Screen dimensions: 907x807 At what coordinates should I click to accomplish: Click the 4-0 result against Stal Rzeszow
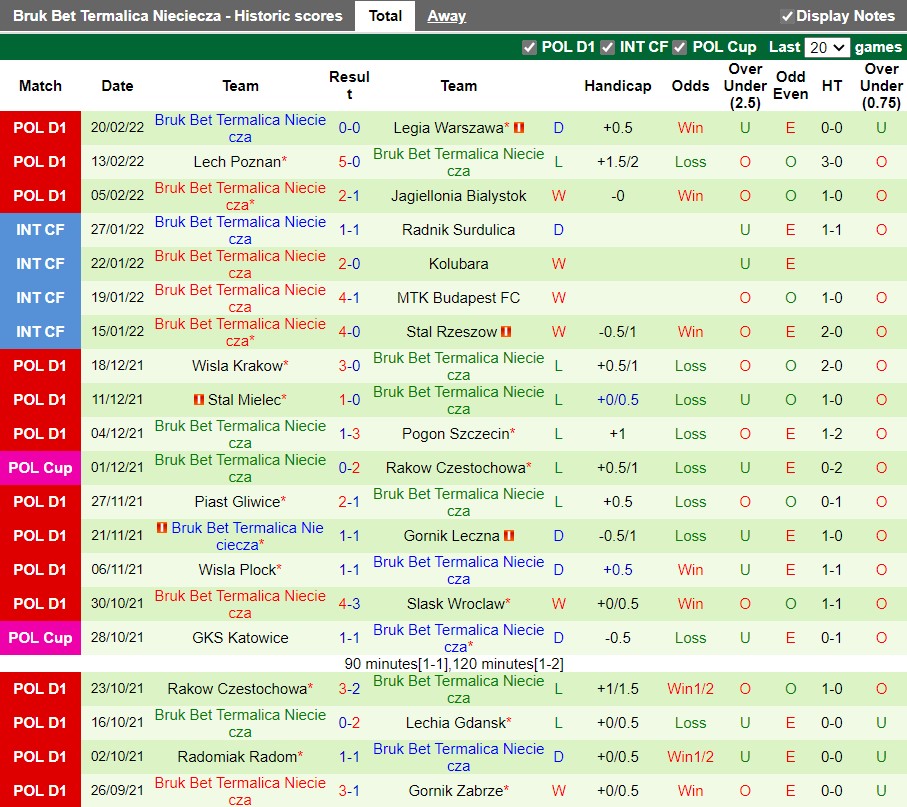(x=349, y=332)
